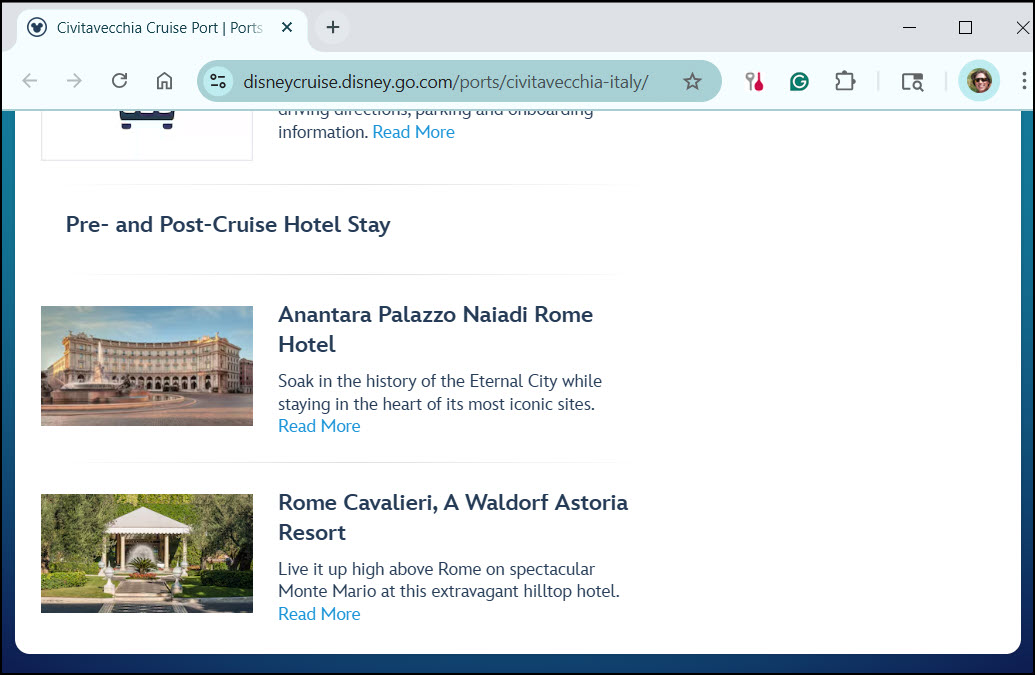Open Read More for Anantara Palazzo Naiadi
1035x675 pixels.
[319, 426]
